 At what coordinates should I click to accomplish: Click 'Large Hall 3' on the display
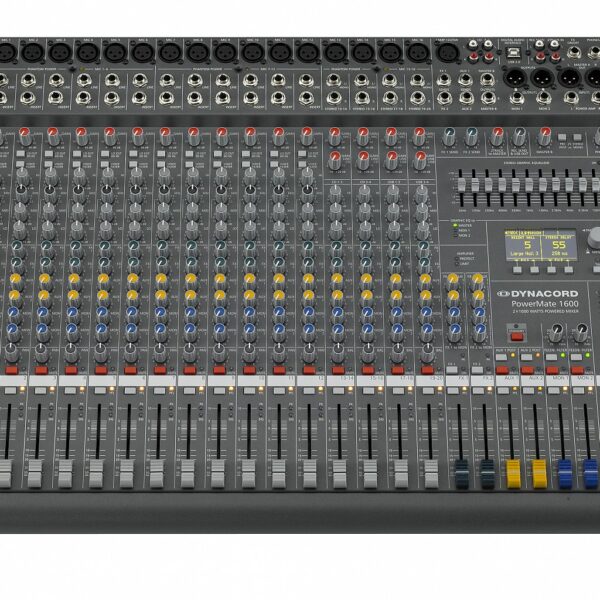[x=524, y=253]
